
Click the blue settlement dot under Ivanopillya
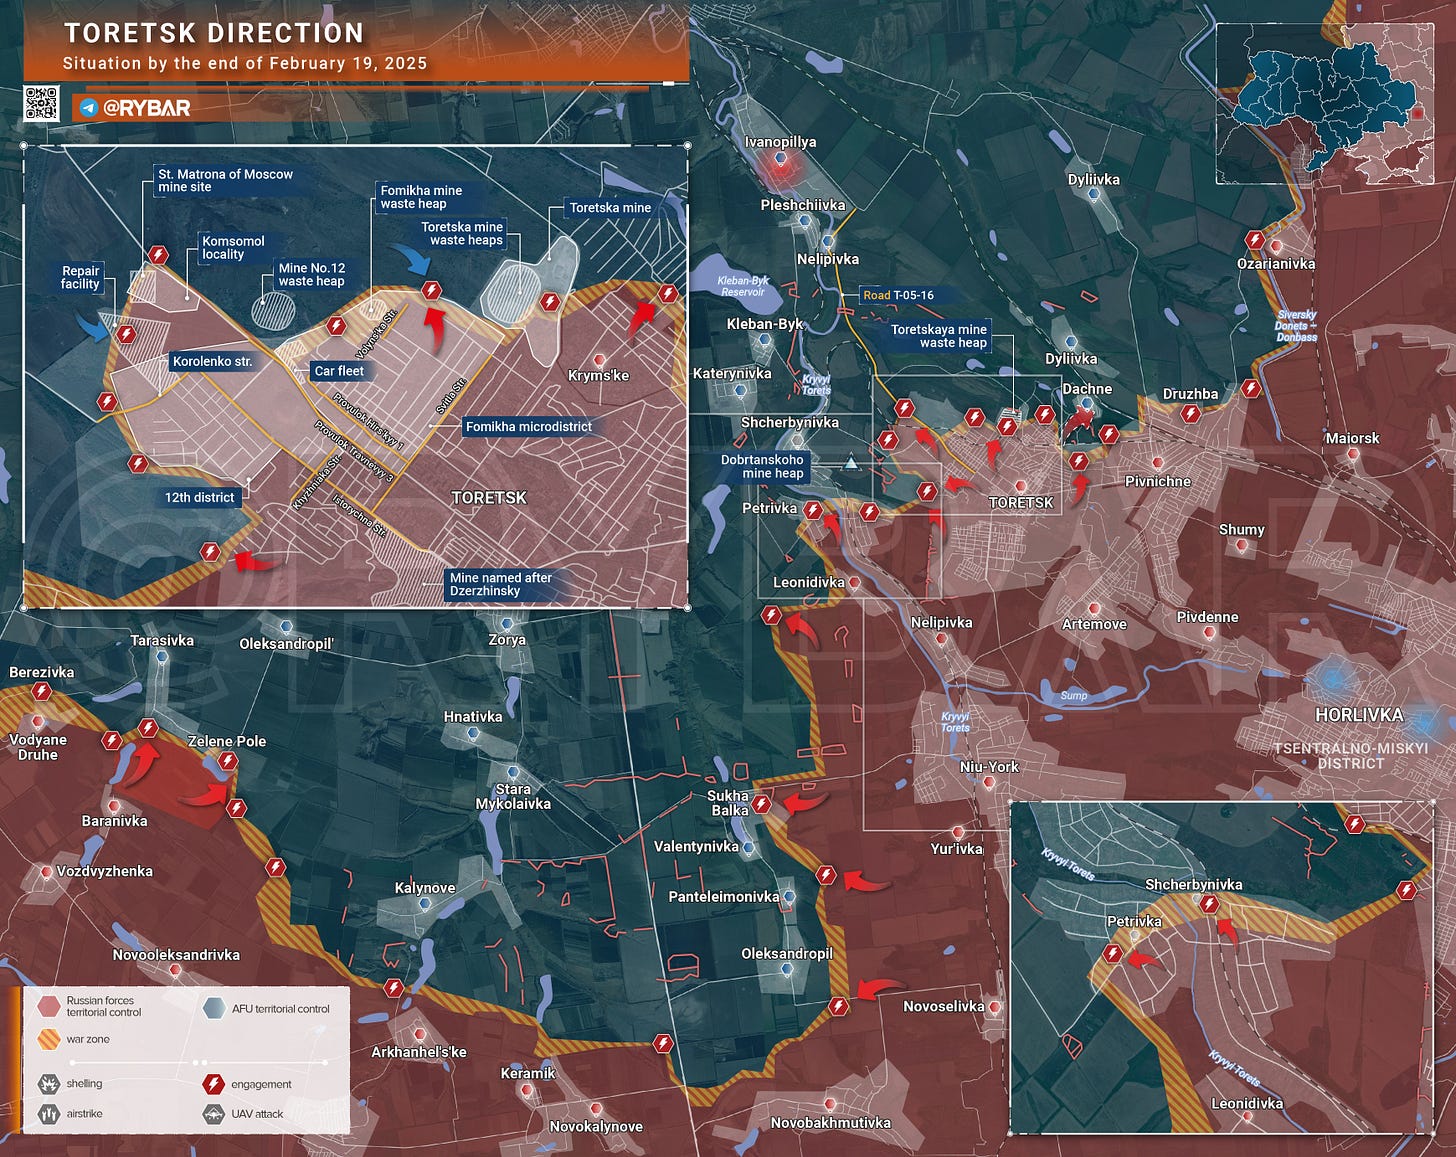point(781,158)
